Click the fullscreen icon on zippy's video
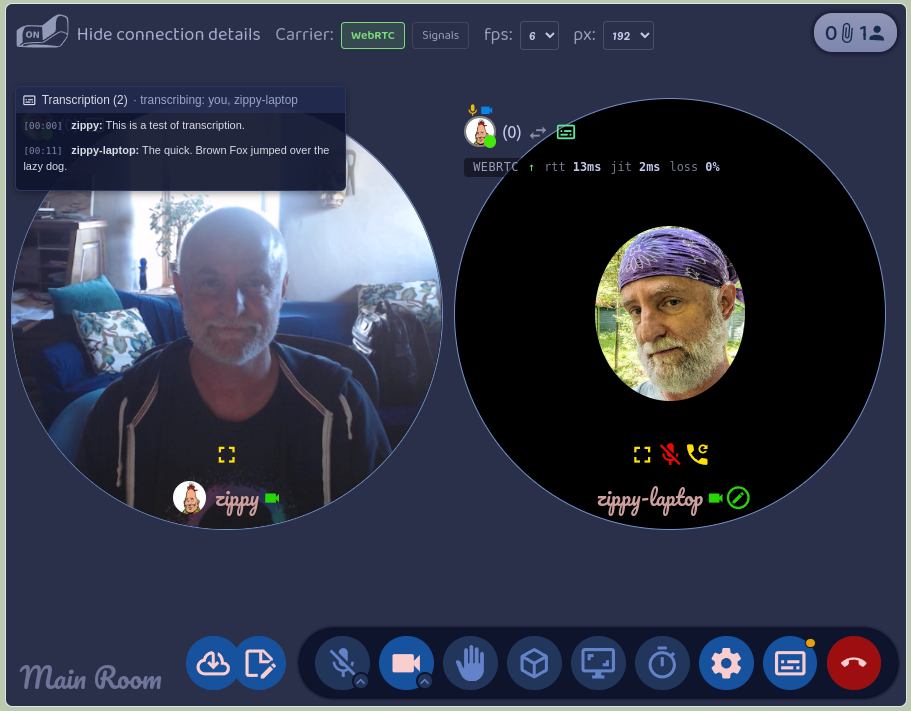 click(x=227, y=454)
